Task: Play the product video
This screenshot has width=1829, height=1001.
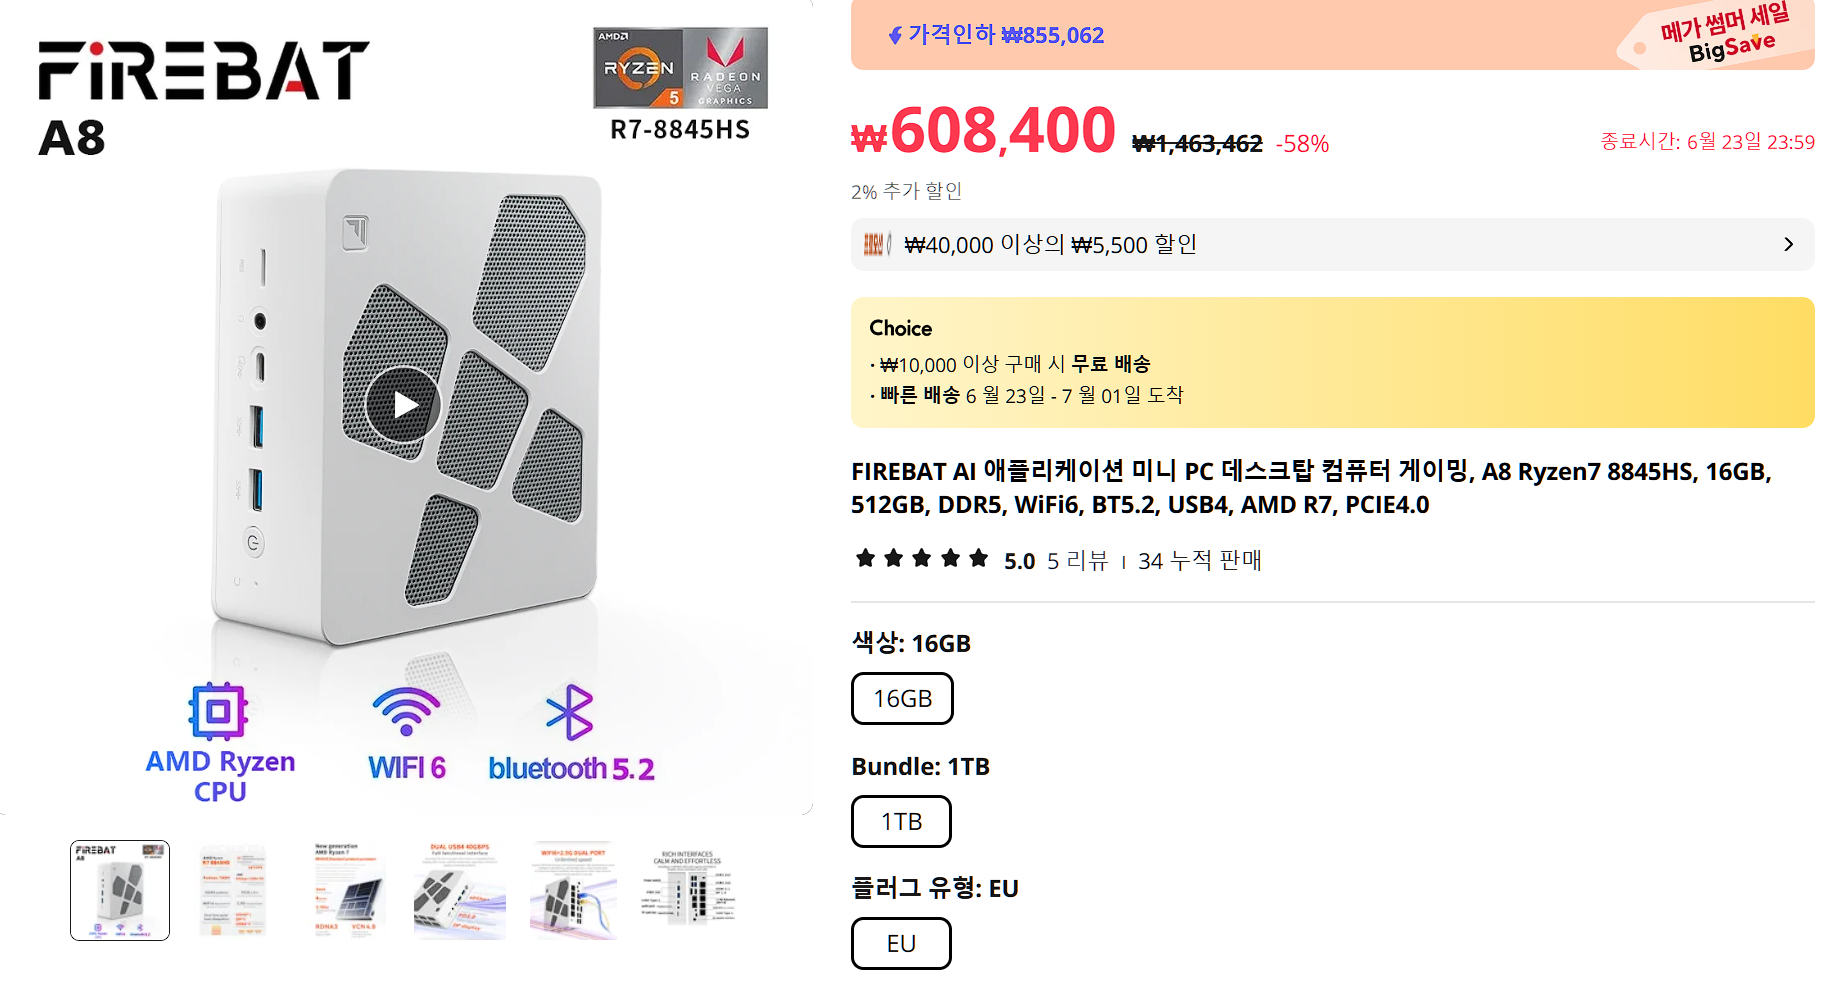Action: click(404, 404)
